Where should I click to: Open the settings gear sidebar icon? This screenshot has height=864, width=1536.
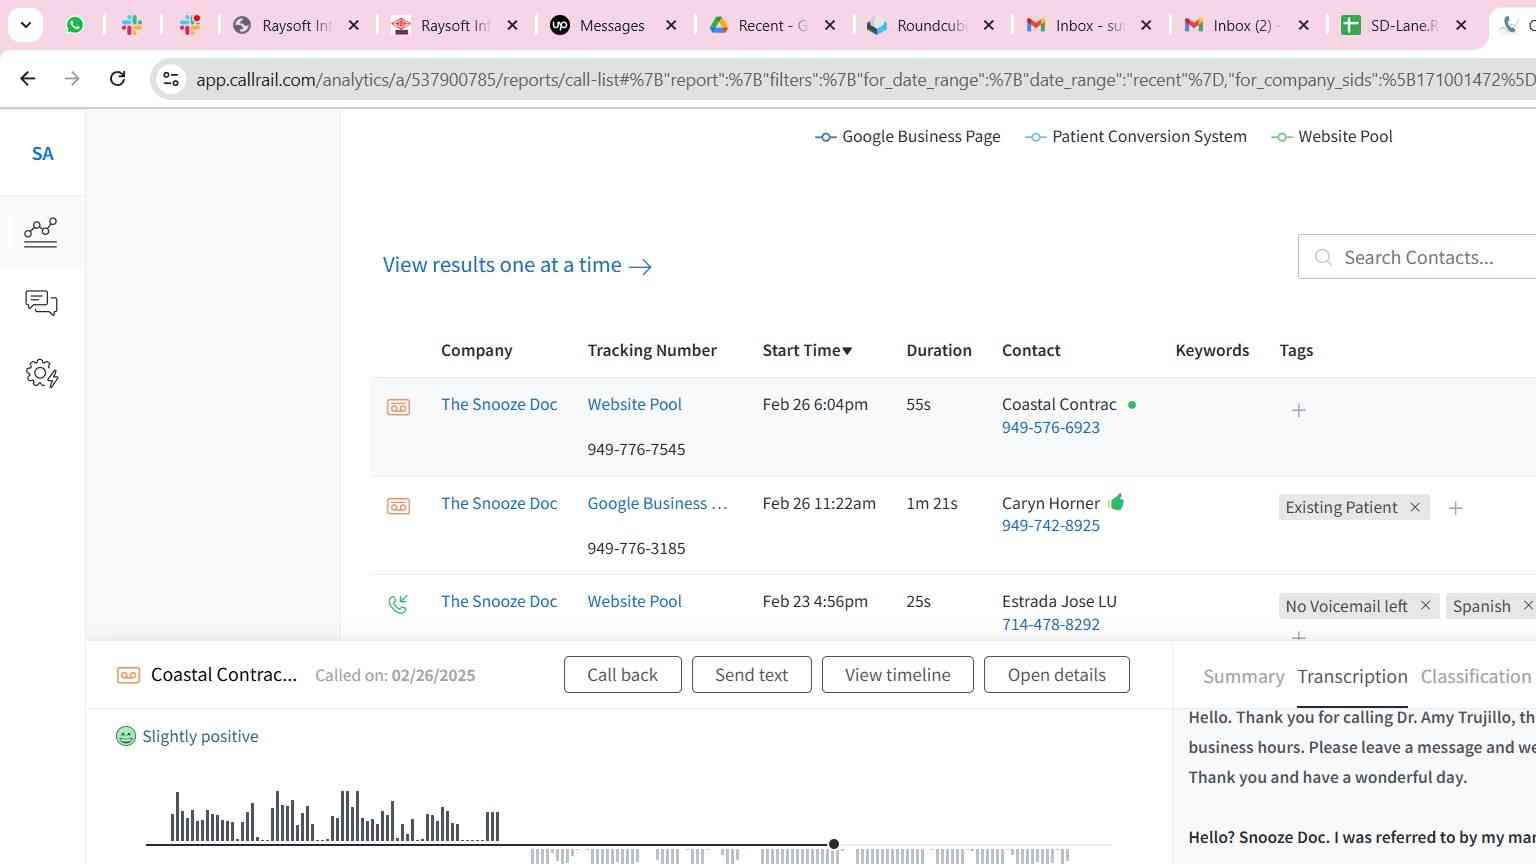coord(41,374)
